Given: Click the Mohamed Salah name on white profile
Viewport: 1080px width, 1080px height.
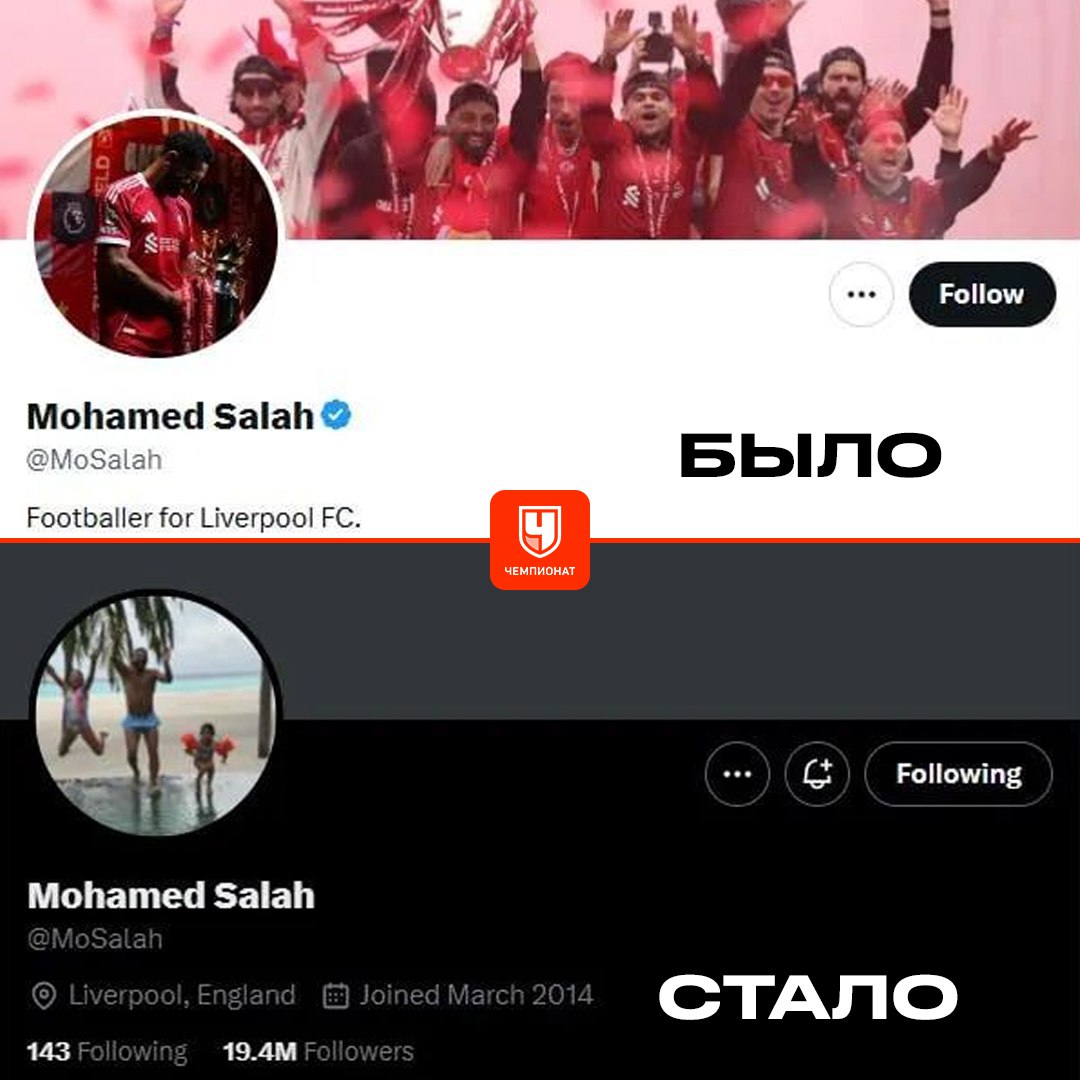Looking at the screenshot, I should (170, 416).
